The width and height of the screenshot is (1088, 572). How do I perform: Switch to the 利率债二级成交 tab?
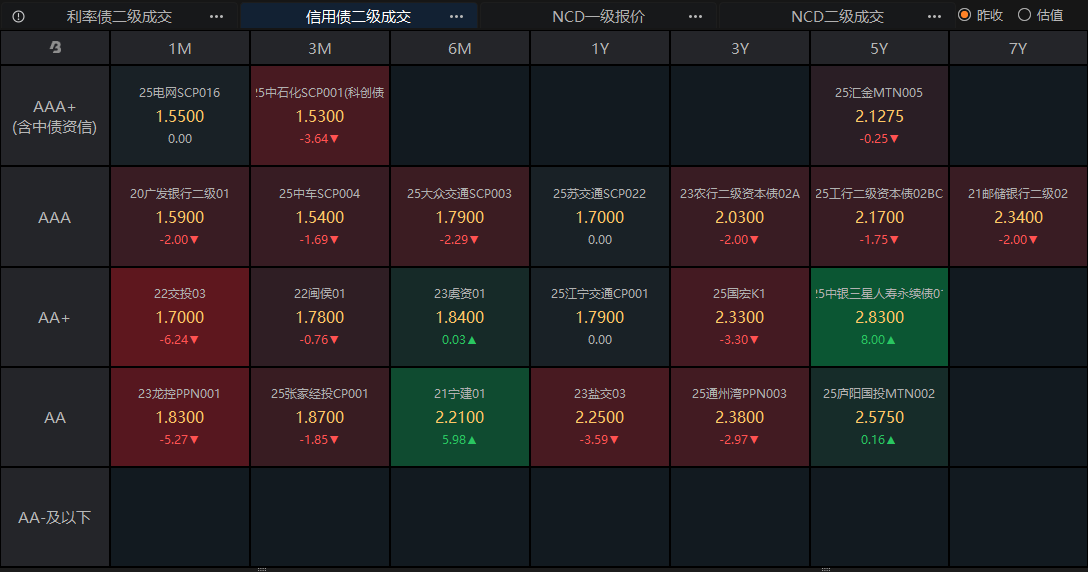pos(119,16)
